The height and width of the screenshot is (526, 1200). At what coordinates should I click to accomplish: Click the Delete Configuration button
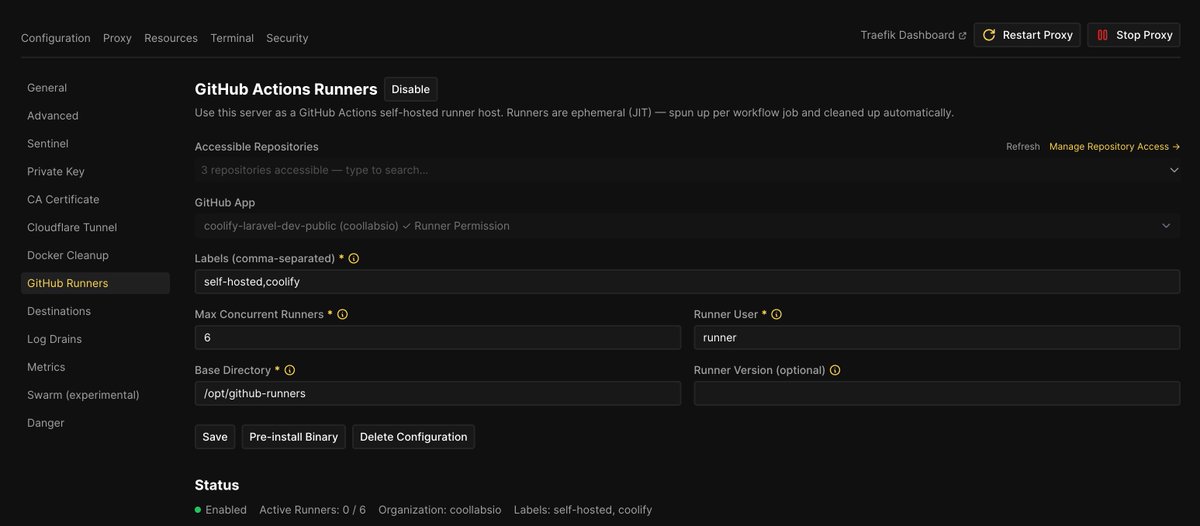tap(414, 437)
